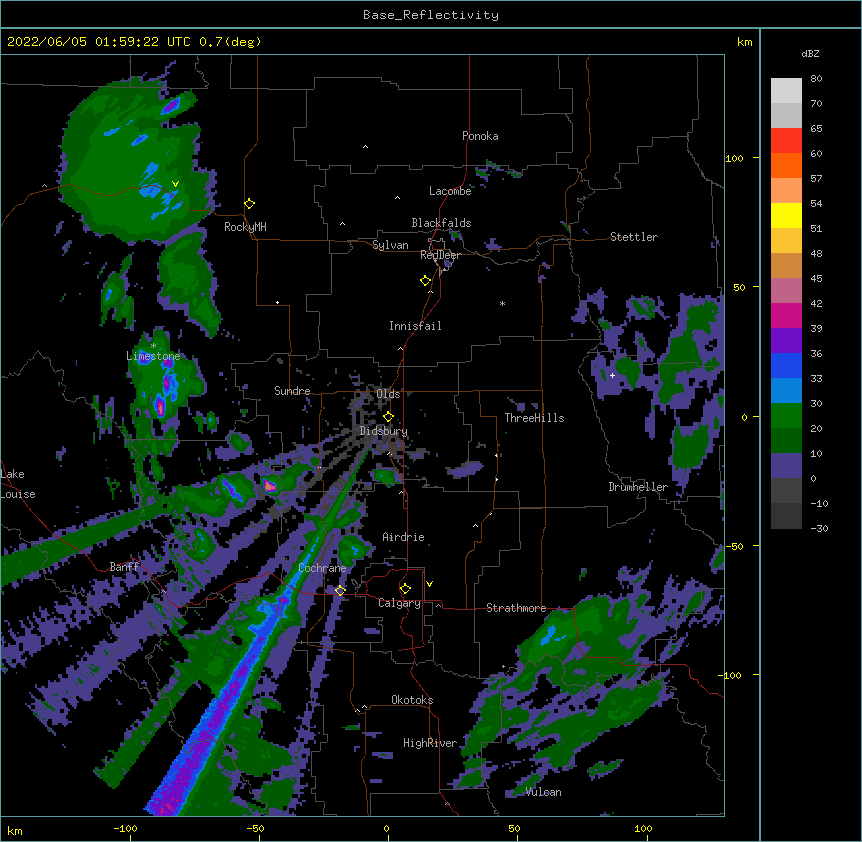Click the HighRiver town label
Image resolution: width=862 pixels, height=842 pixels.
pyautogui.click(x=430, y=743)
